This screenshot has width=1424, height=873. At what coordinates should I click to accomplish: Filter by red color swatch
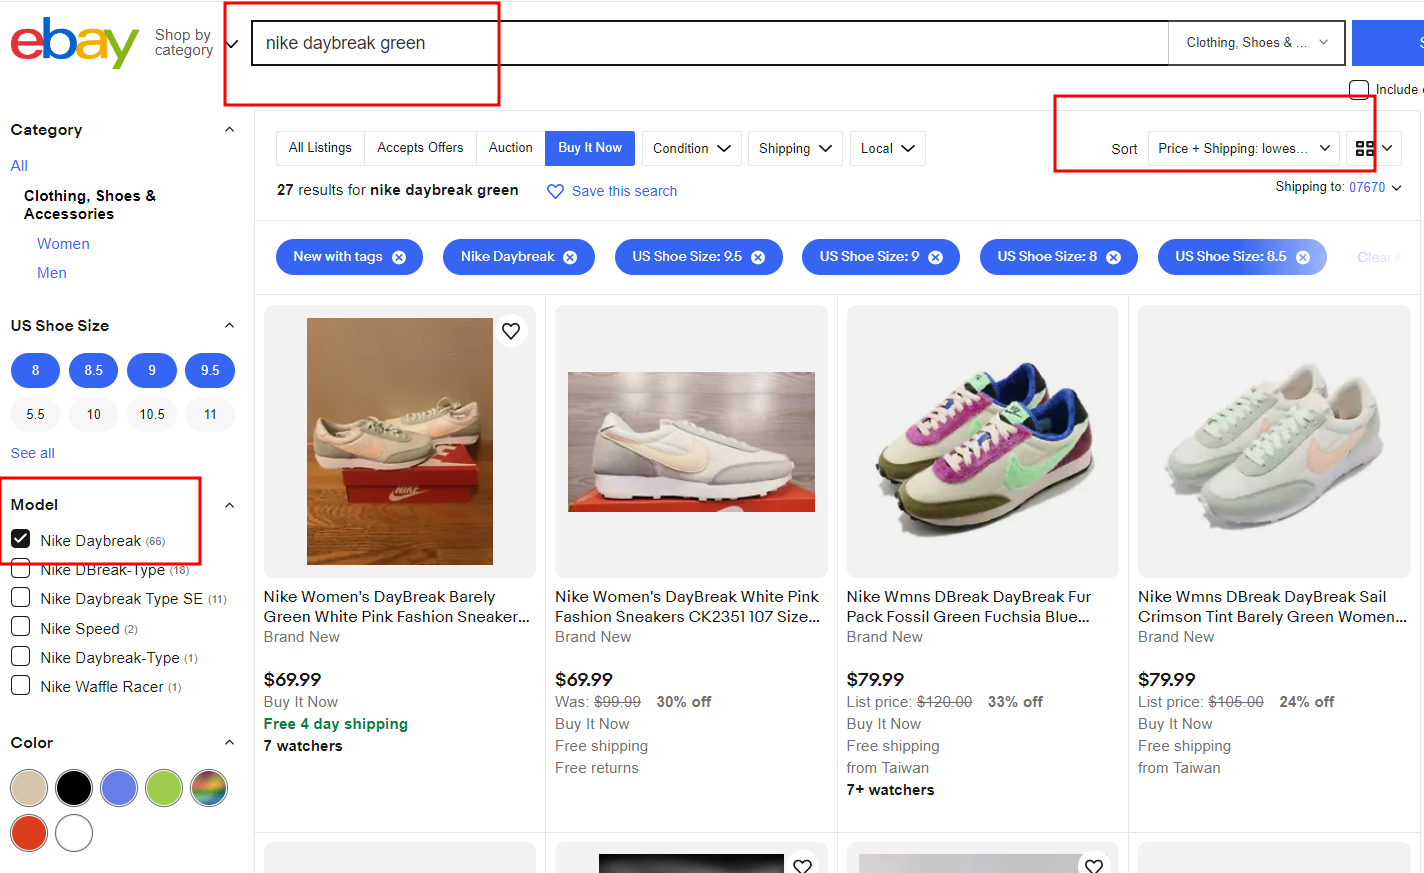point(29,833)
